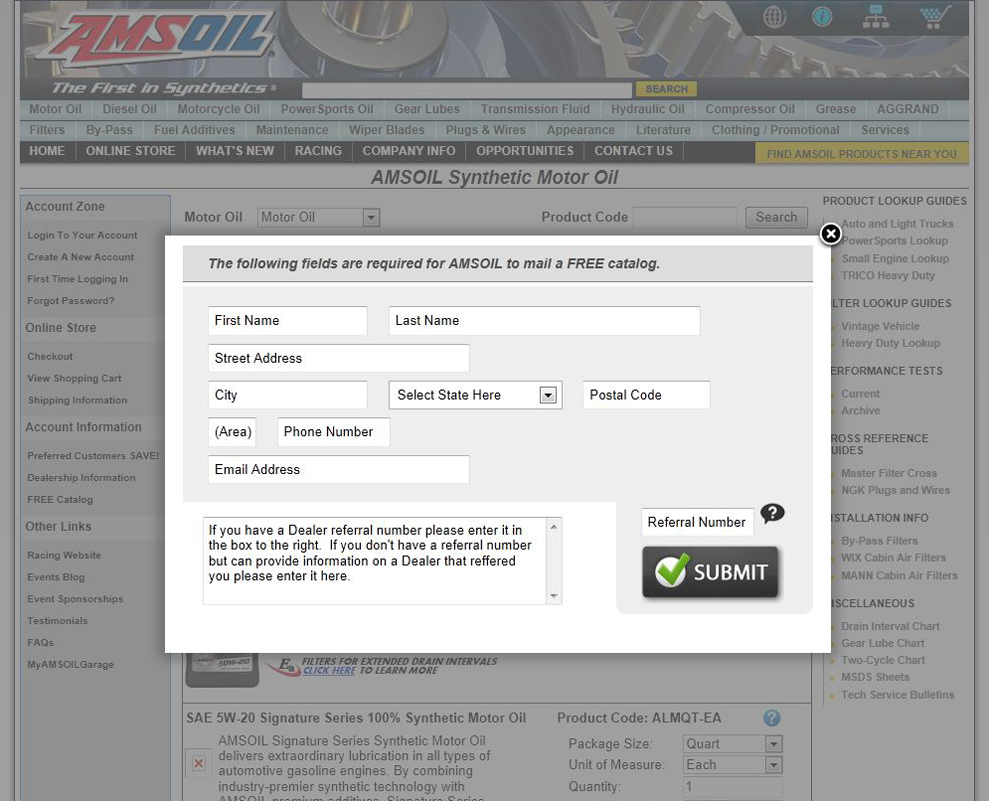This screenshot has height=801, width=989.
Task: Click Create A New Account link
Action: [81, 257]
